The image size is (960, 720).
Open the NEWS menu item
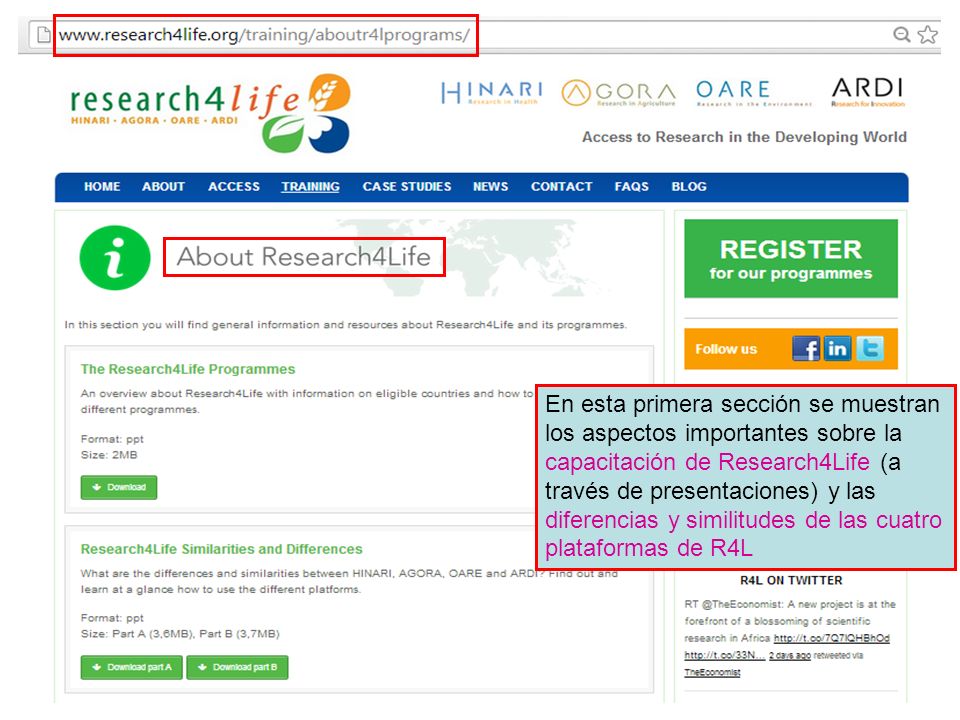pos(490,187)
